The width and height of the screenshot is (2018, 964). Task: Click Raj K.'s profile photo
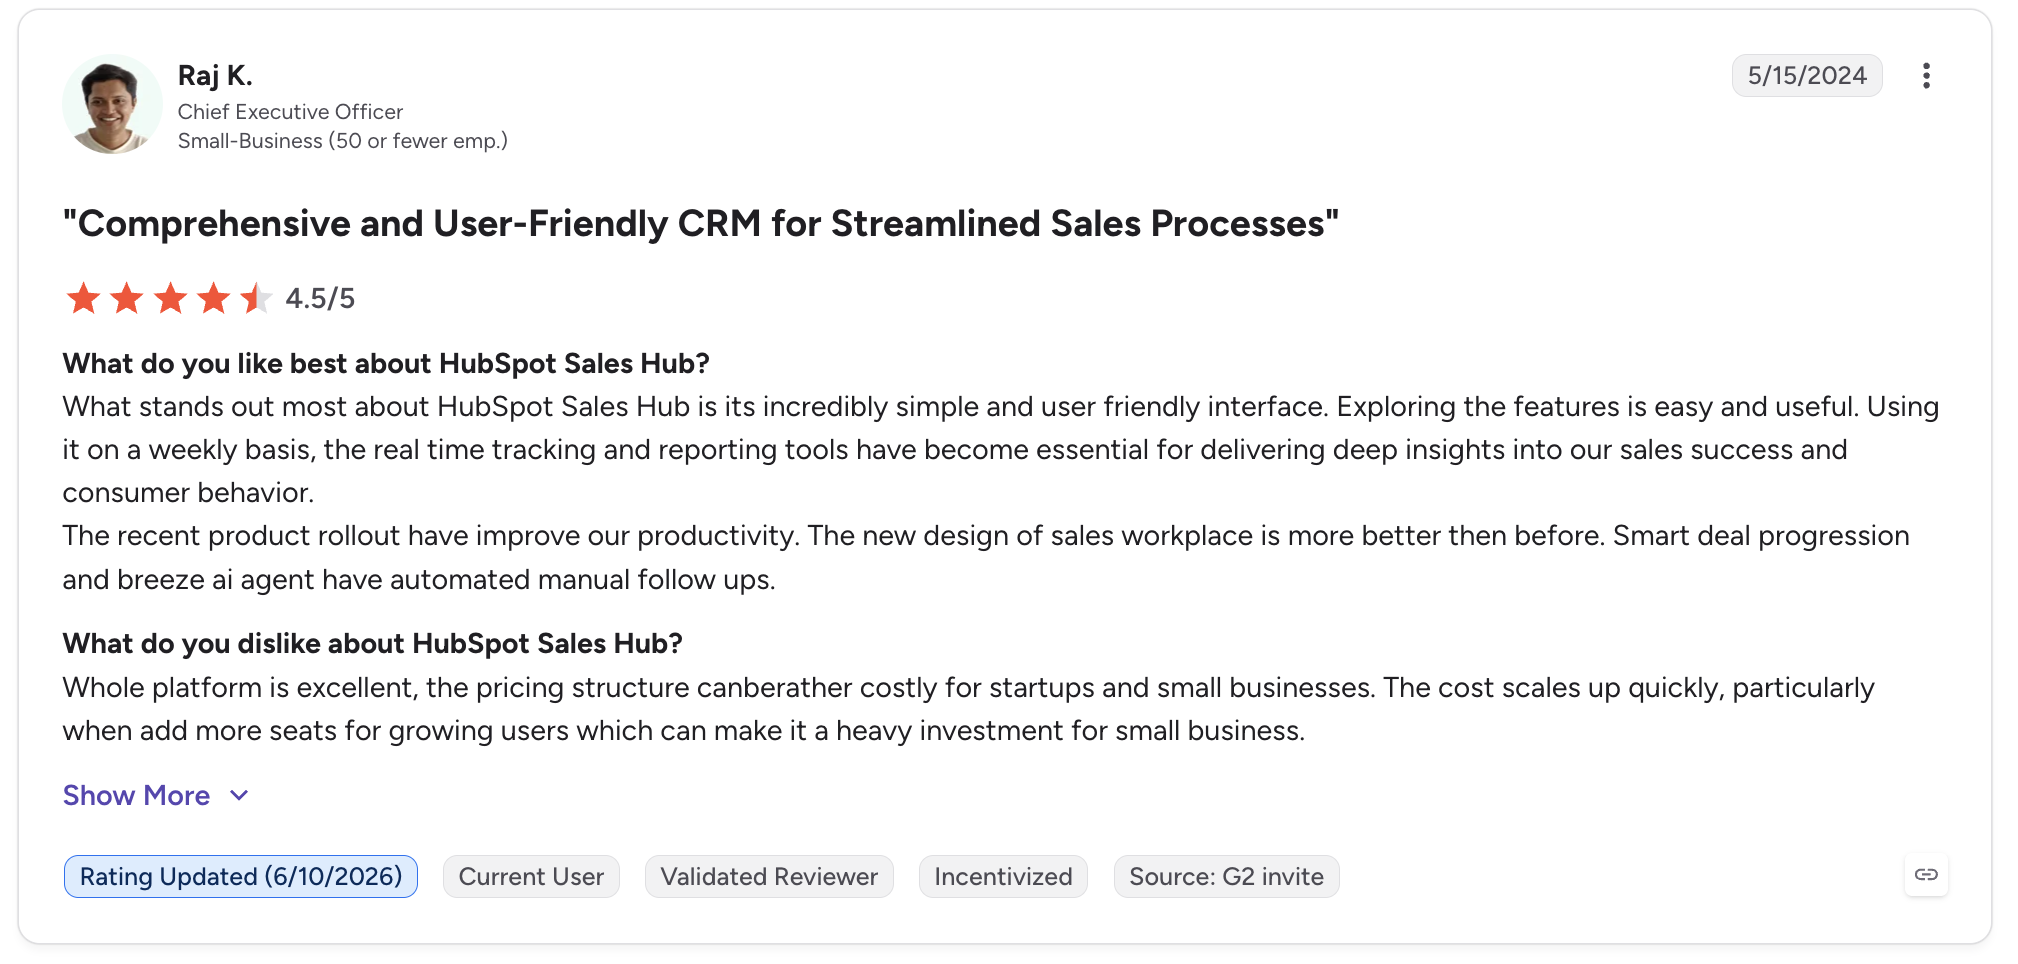(x=112, y=104)
